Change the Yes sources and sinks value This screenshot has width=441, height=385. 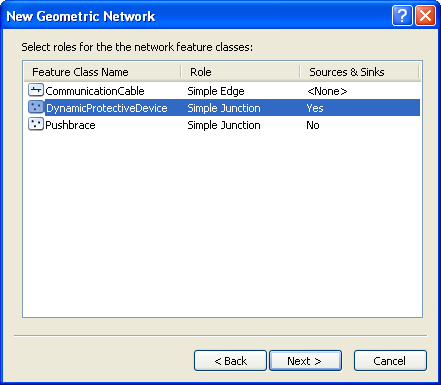(x=315, y=108)
